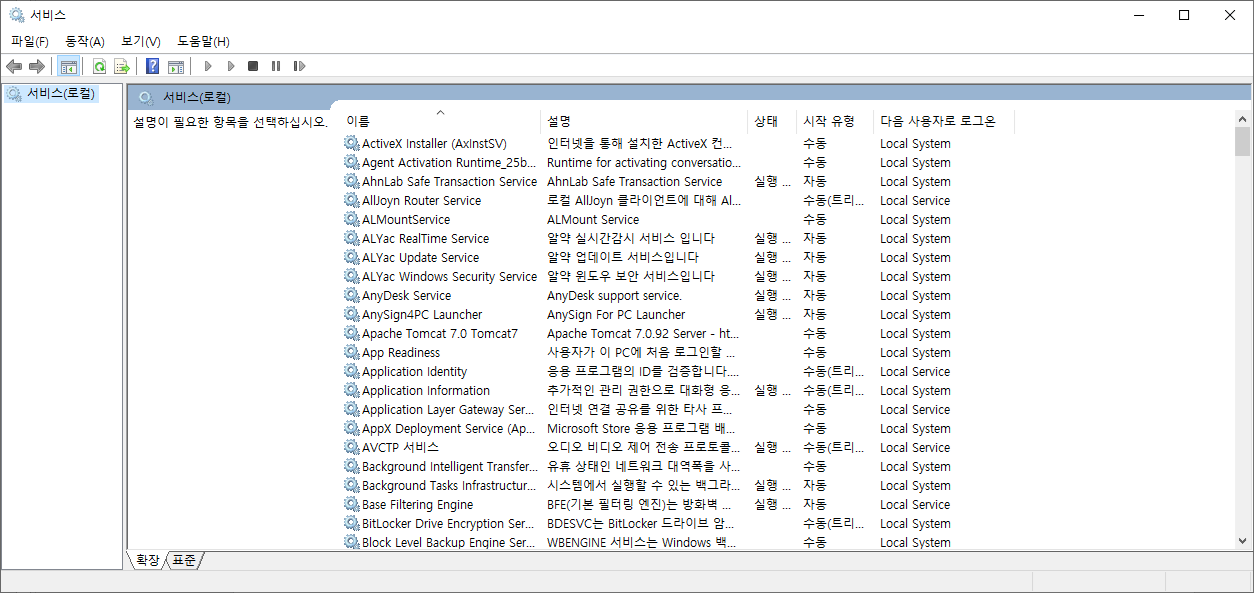Click the gear icon beside Base Filtering Engine
The width and height of the screenshot is (1254, 593).
coord(351,504)
